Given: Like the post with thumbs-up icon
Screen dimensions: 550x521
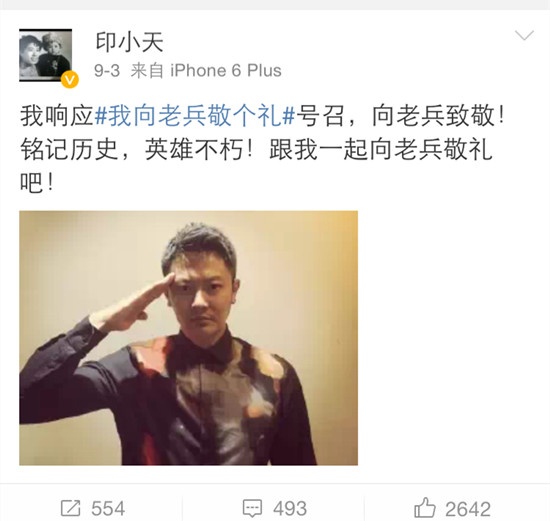Looking at the screenshot, I should (425, 507).
